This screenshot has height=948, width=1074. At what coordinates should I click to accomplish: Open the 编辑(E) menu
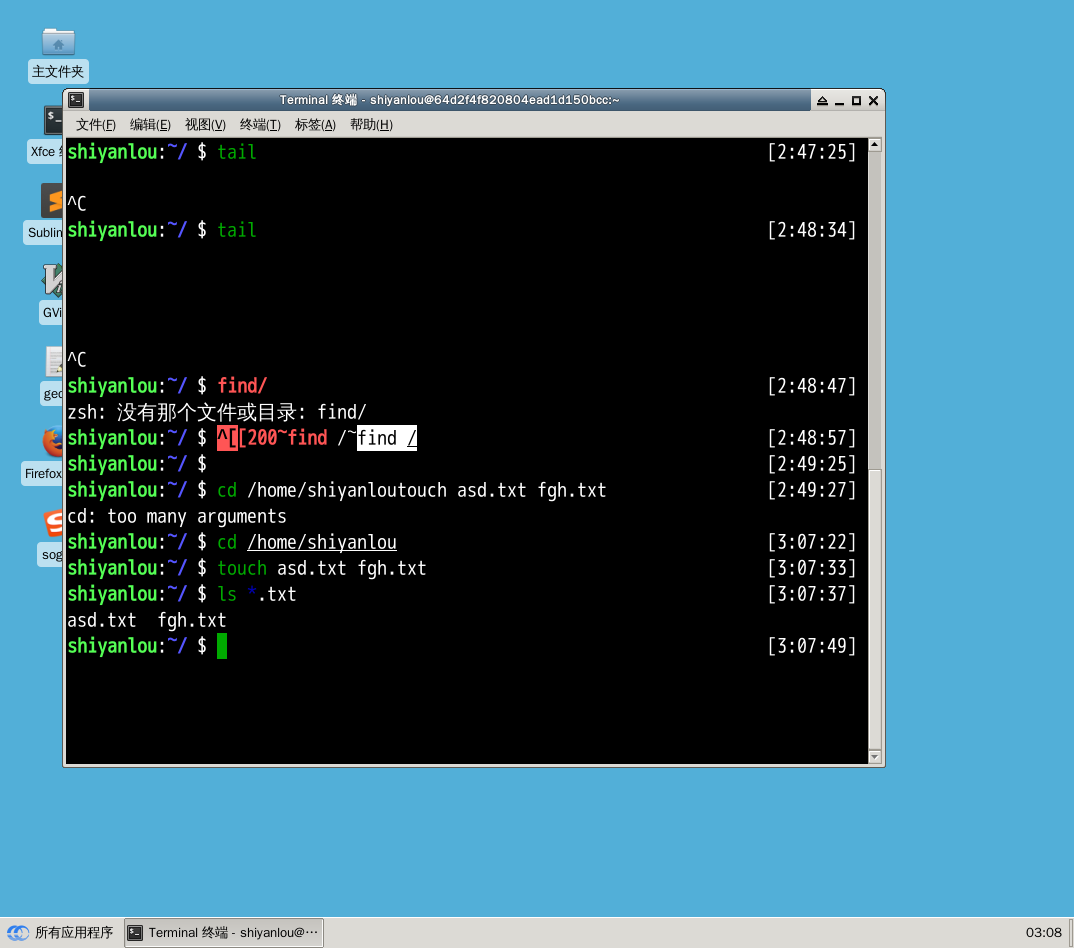(150, 125)
